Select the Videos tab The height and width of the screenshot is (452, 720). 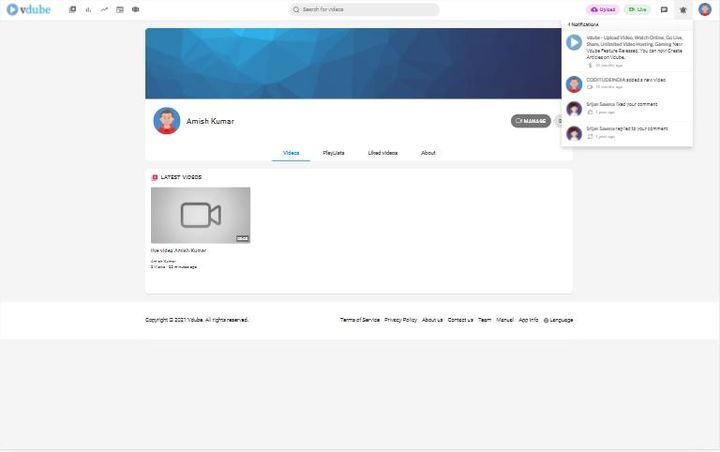[291, 153]
